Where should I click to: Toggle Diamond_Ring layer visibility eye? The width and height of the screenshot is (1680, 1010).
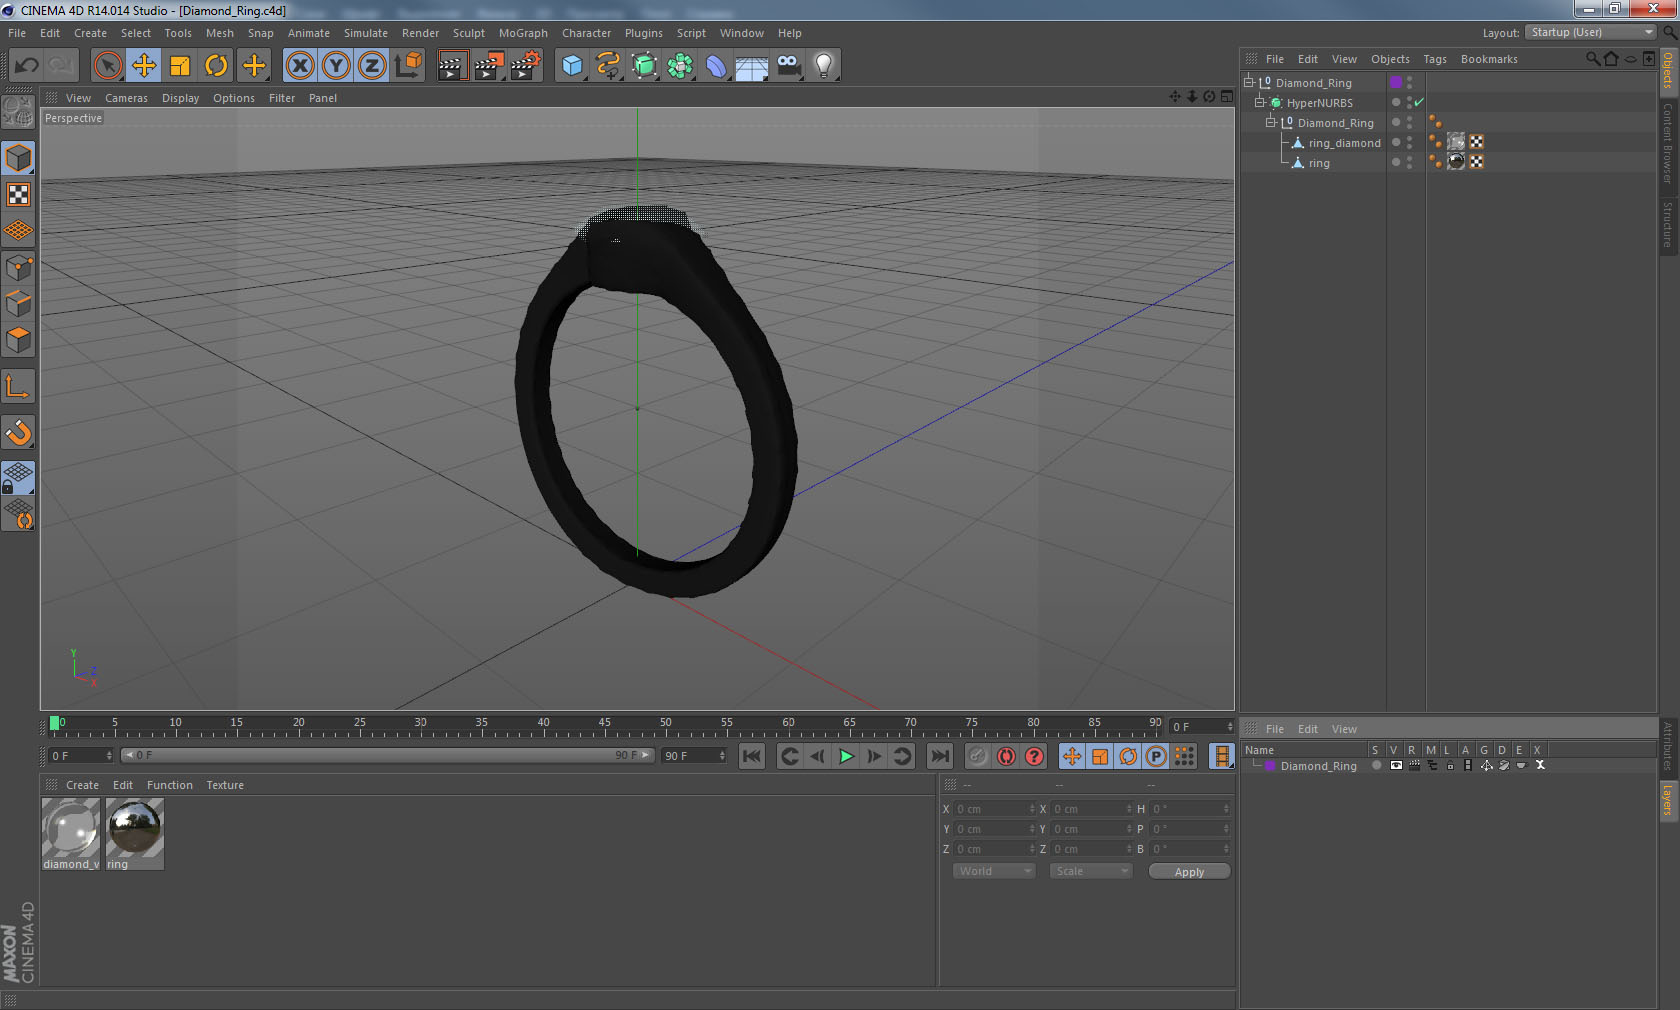[1396, 766]
